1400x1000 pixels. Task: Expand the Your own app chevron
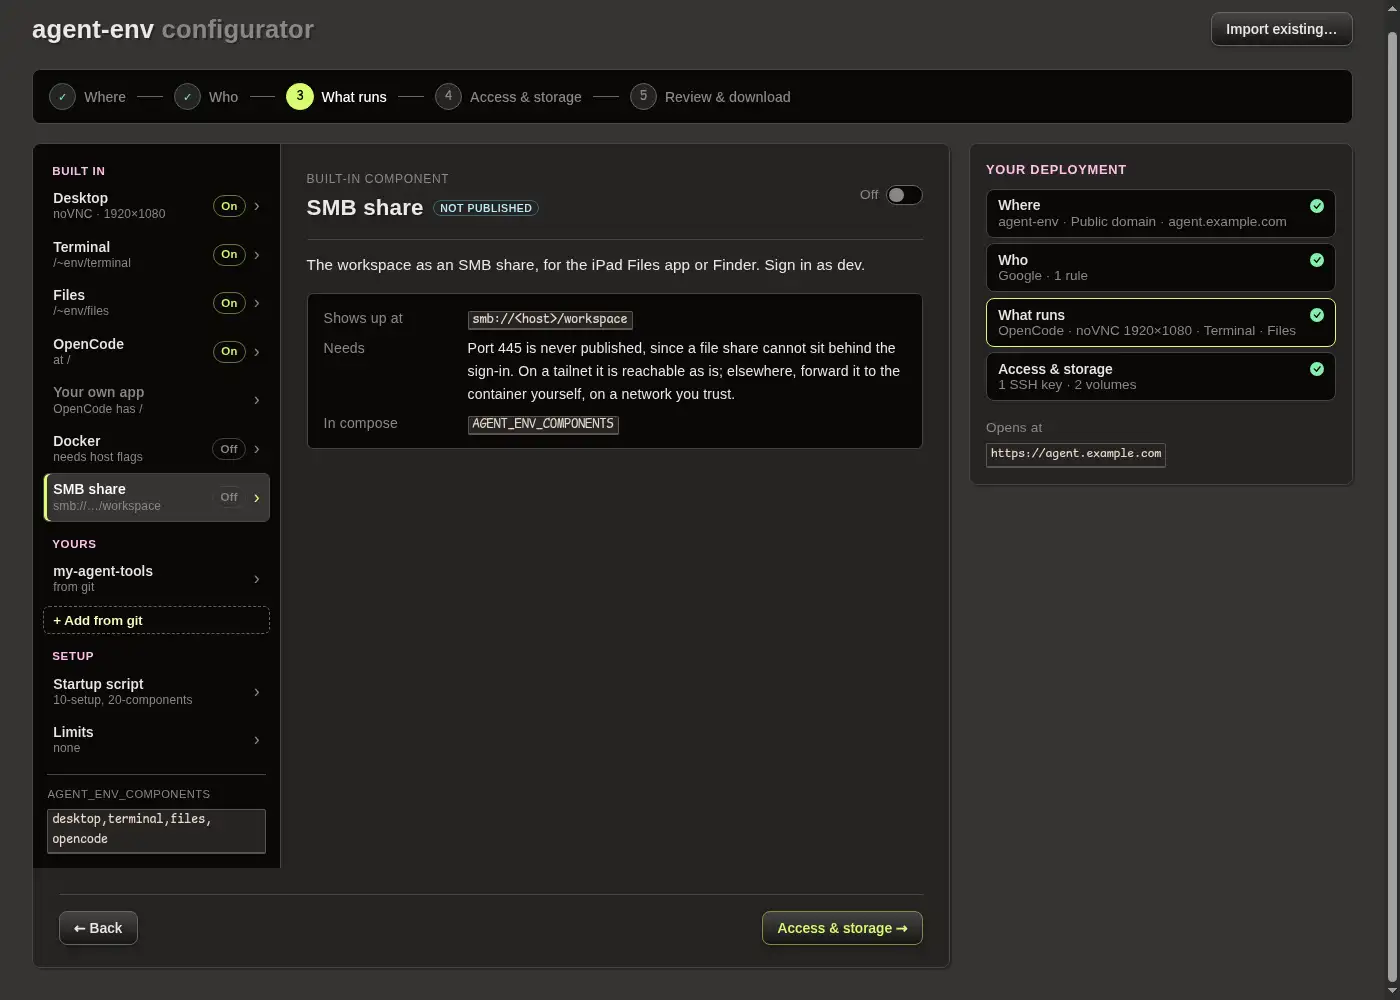click(x=257, y=400)
